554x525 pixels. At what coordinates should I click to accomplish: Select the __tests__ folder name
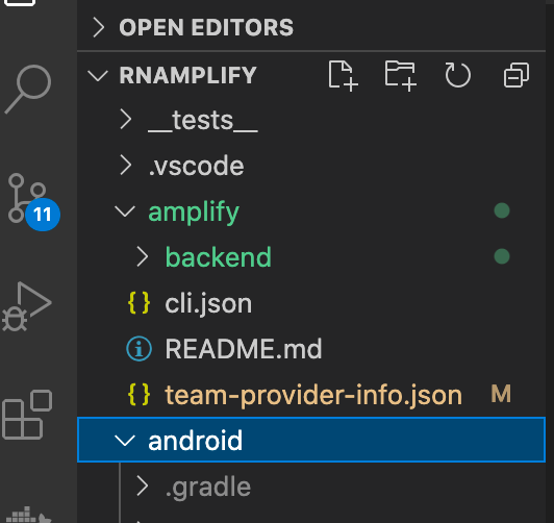pos(203,120)
